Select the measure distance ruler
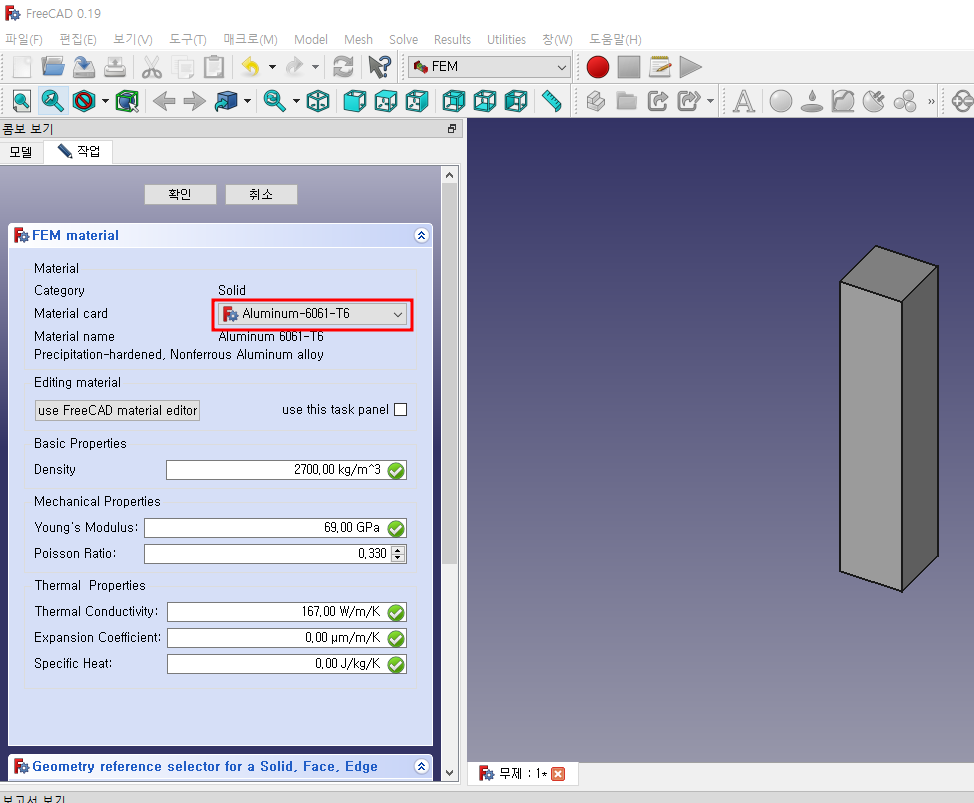The height and width of the screenshot is (803, 974). coord(552,101)
